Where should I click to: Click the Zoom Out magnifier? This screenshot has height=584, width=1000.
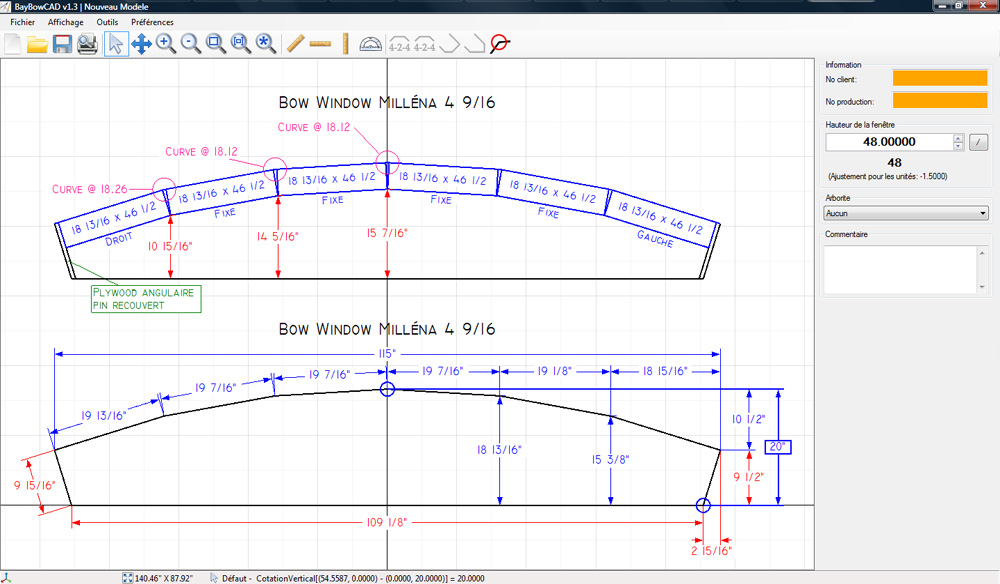point(191,43)
